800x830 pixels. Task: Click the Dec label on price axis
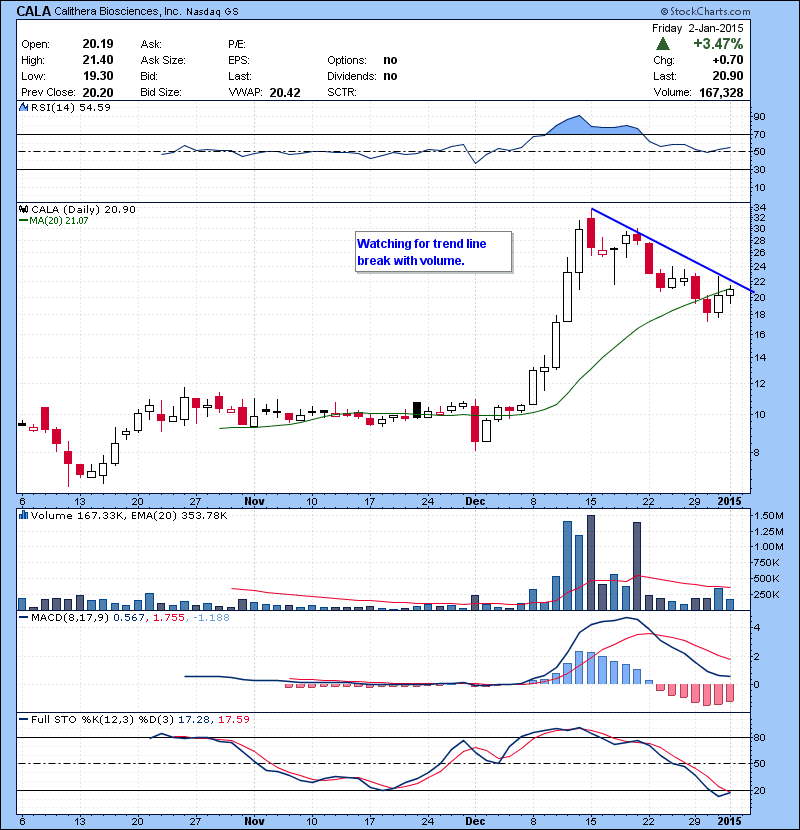(x=475, y=501)
